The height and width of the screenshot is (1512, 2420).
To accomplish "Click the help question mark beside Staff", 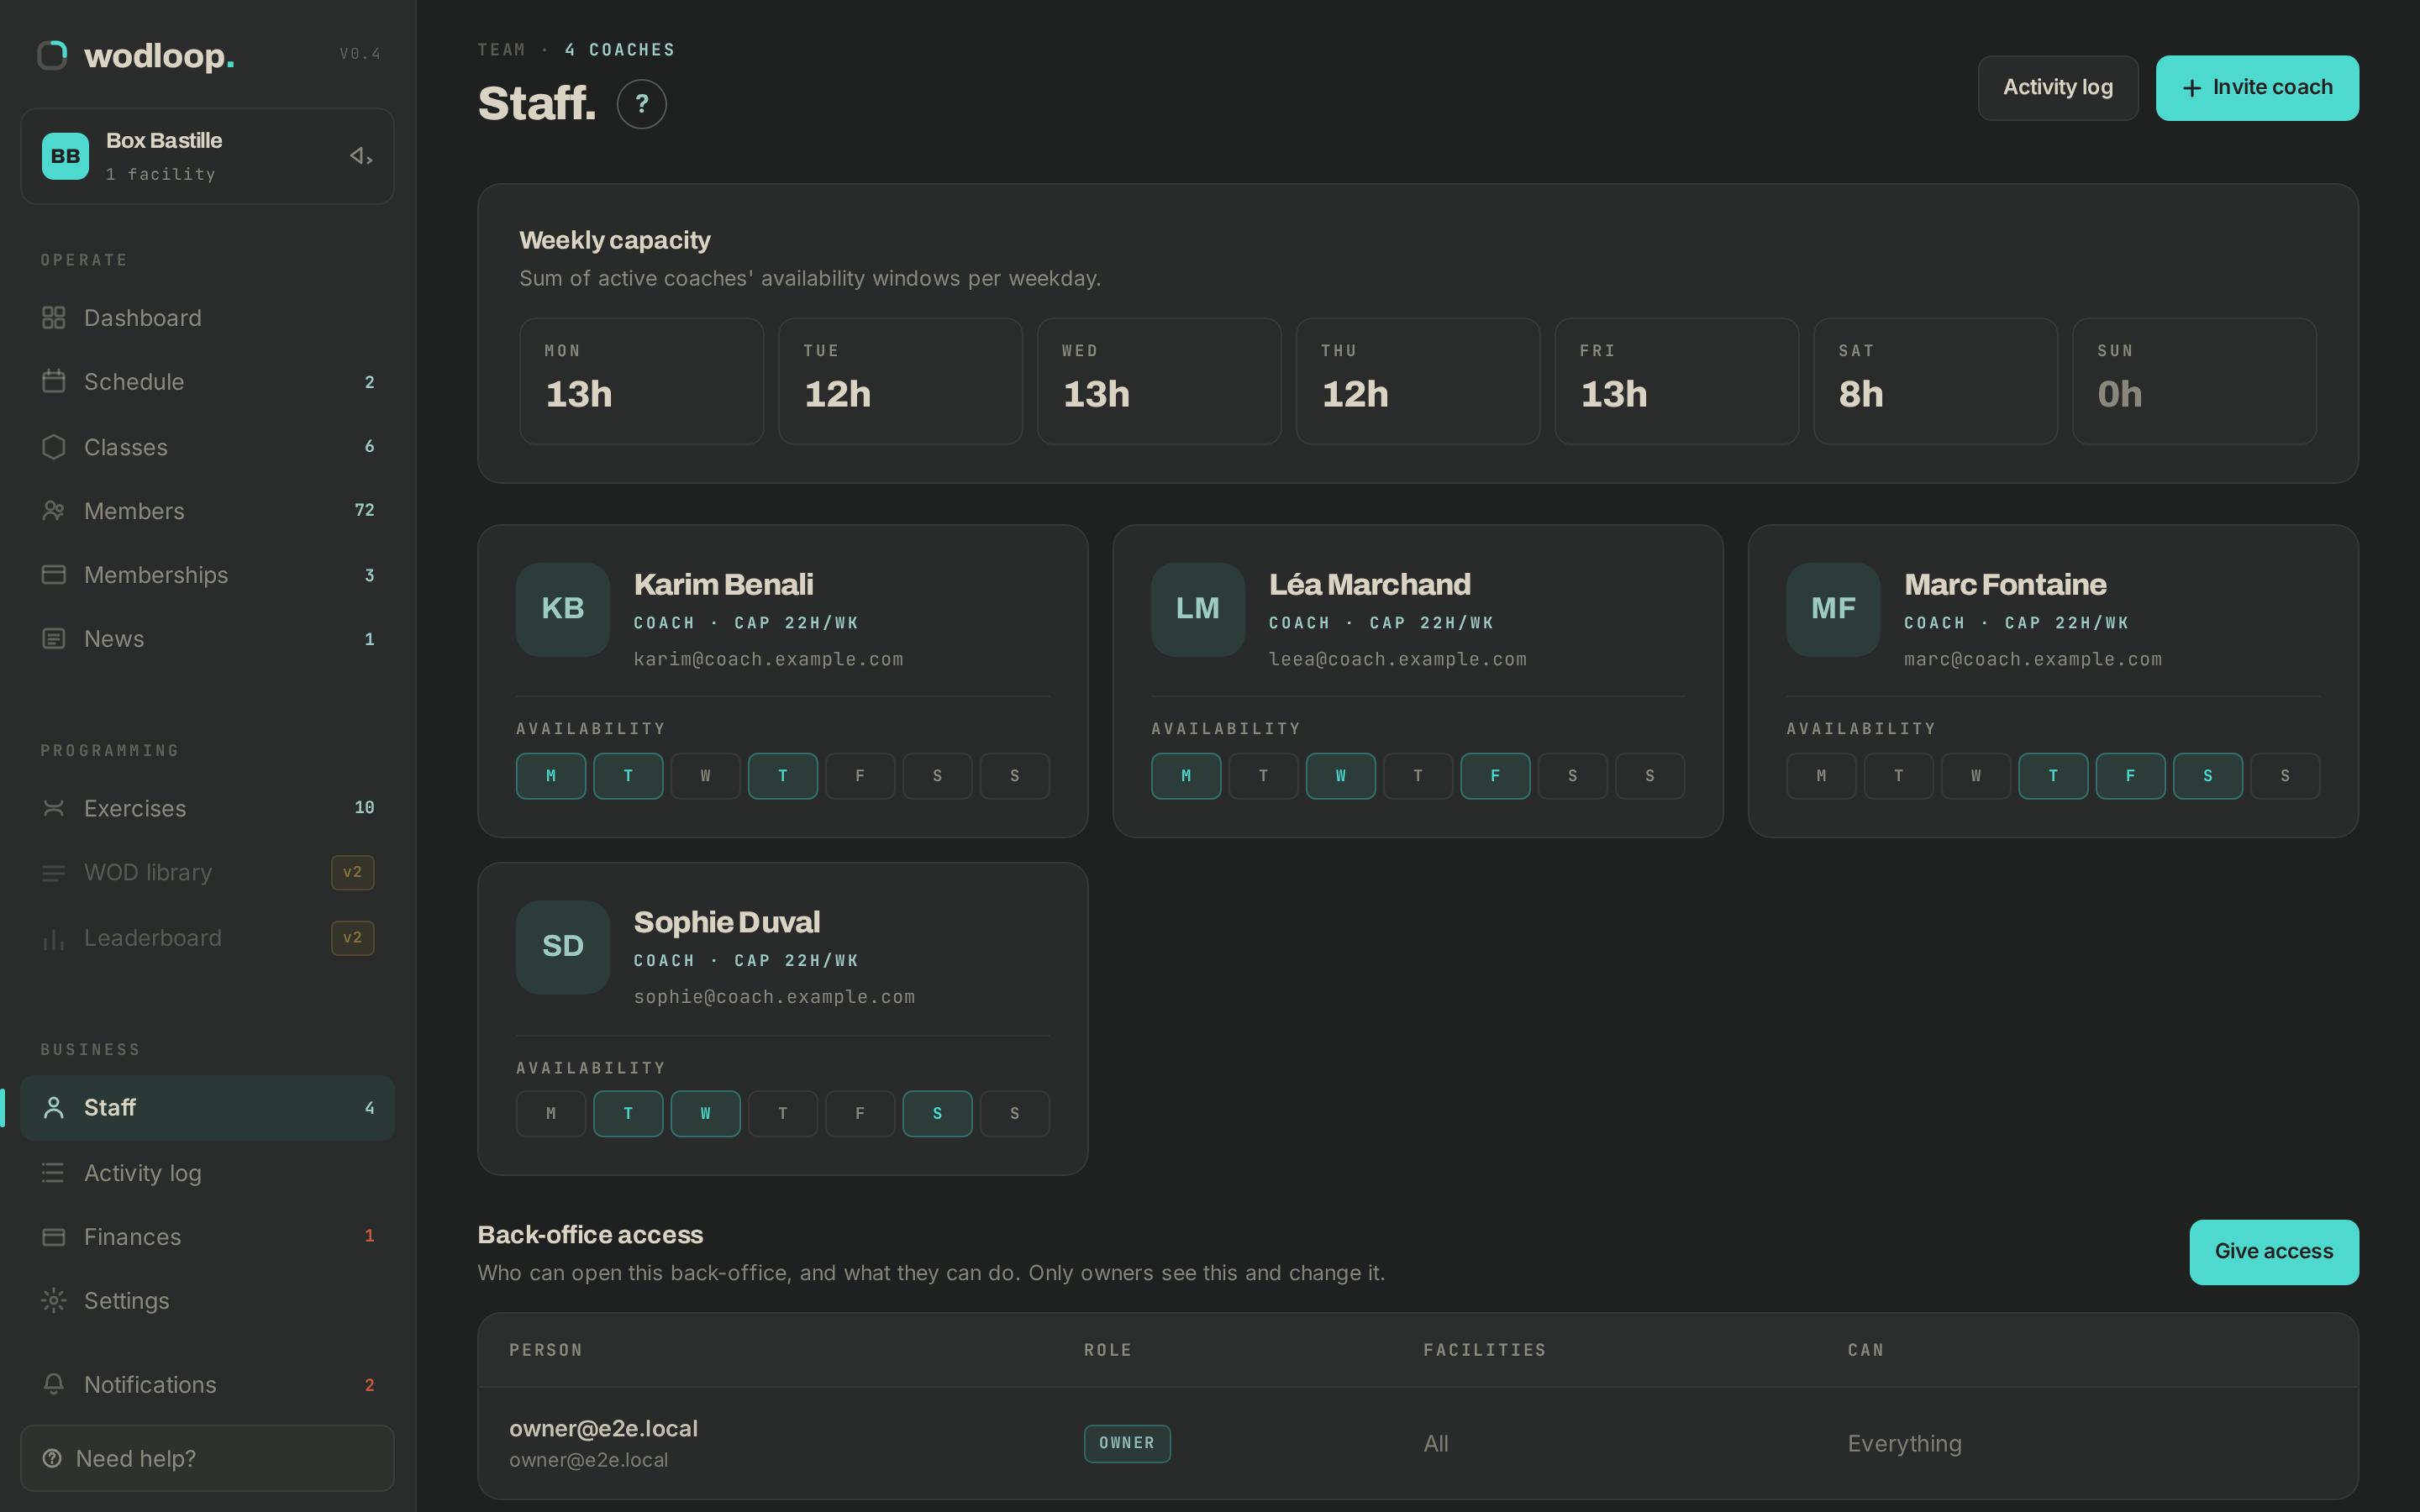I will click(642, 104).
